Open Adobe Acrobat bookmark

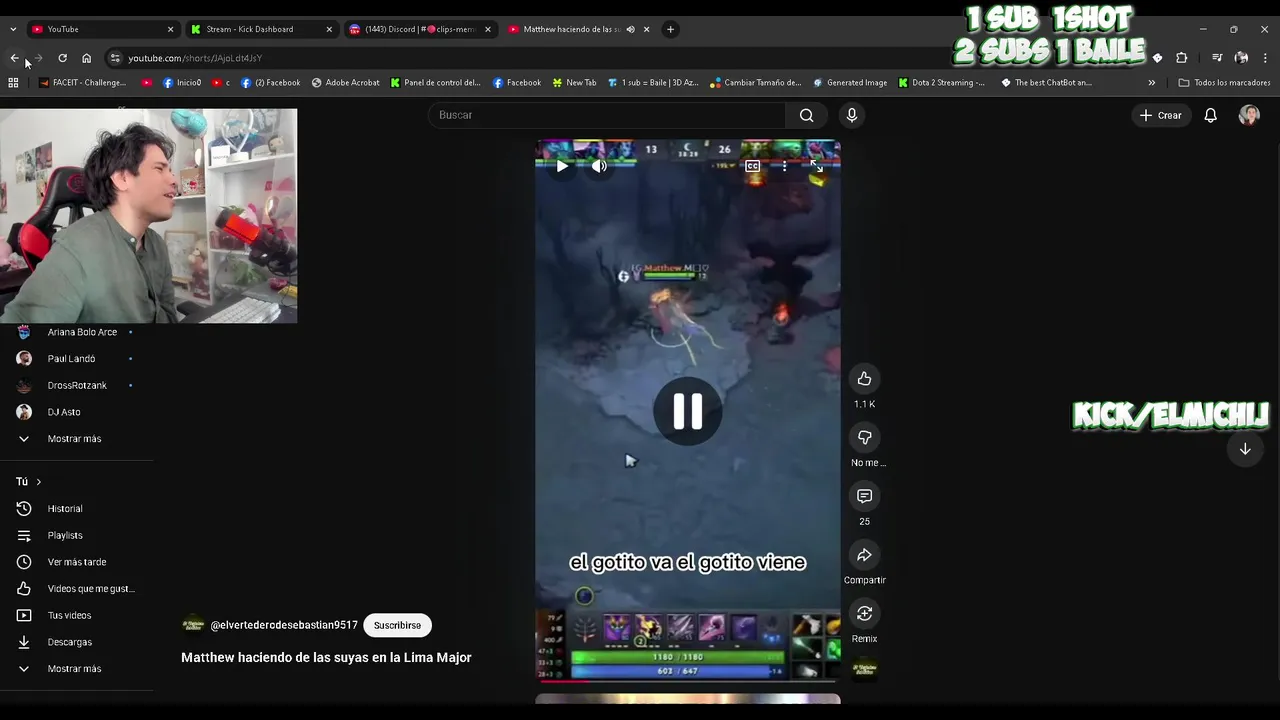coord(346,83)
